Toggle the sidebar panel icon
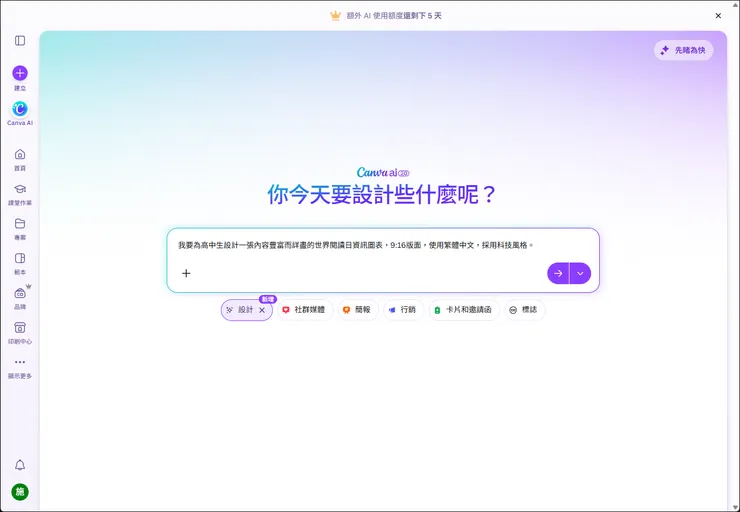The height and width of the screenshot is (512, 740). pos(20,41)
